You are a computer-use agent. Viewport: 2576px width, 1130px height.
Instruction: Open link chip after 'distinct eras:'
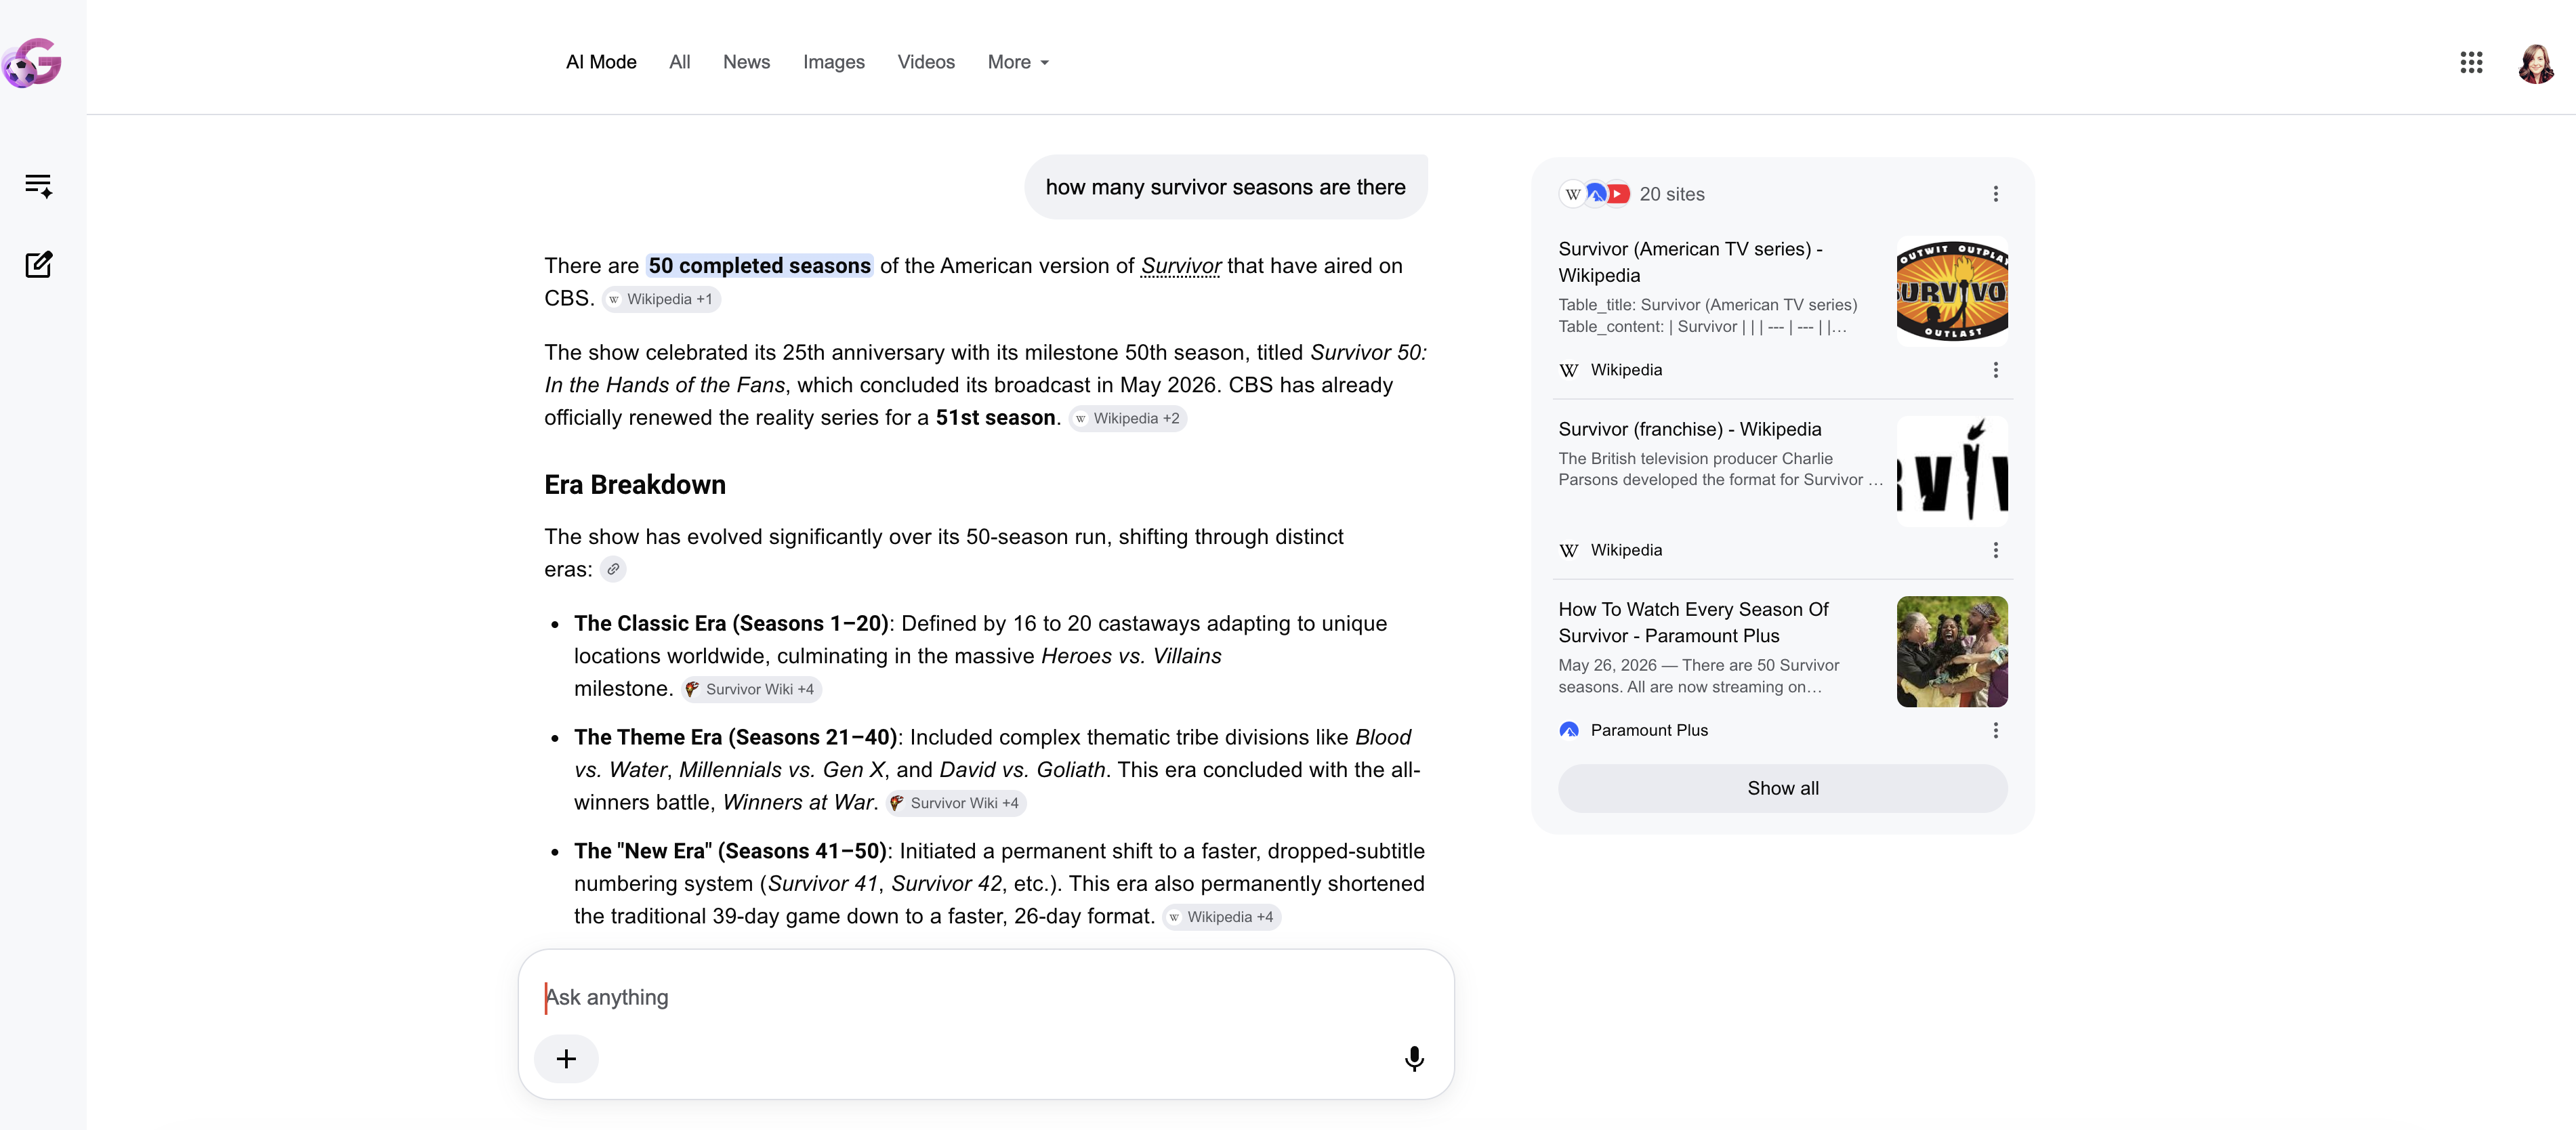pos(613,569)
